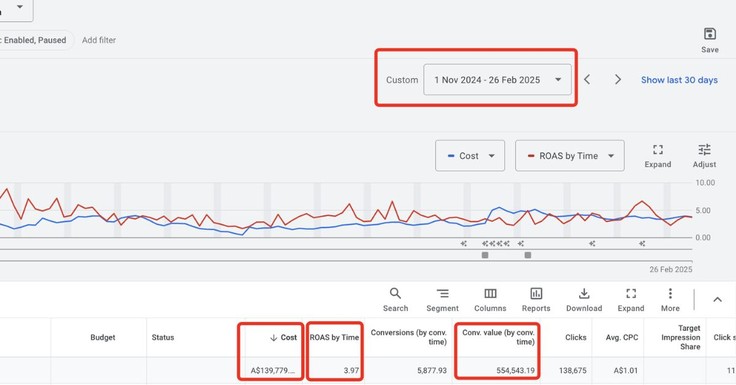Open the date range dropdown
The image size is (736, 385).
(497, 80)
